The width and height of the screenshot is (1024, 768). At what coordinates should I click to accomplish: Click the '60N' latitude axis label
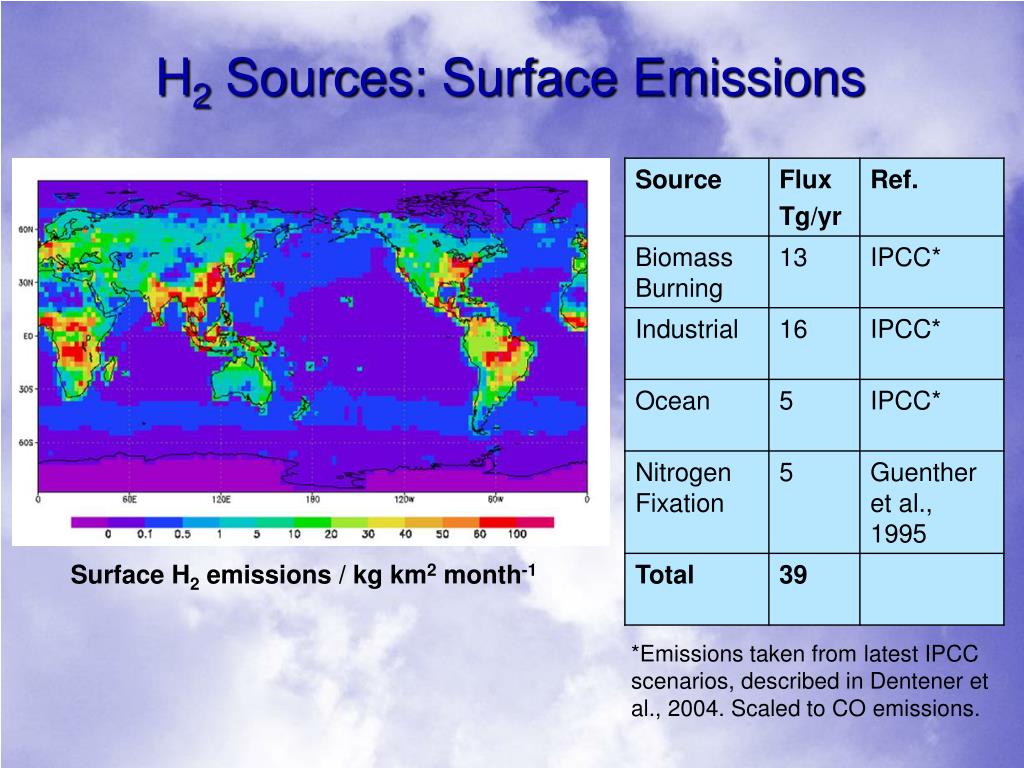click(25, 230)
